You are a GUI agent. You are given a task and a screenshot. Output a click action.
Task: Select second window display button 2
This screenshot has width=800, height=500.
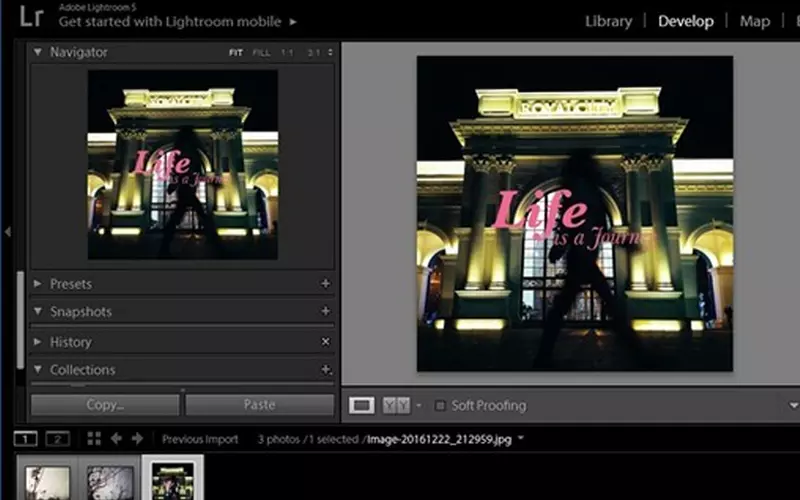tap(58, 439)
